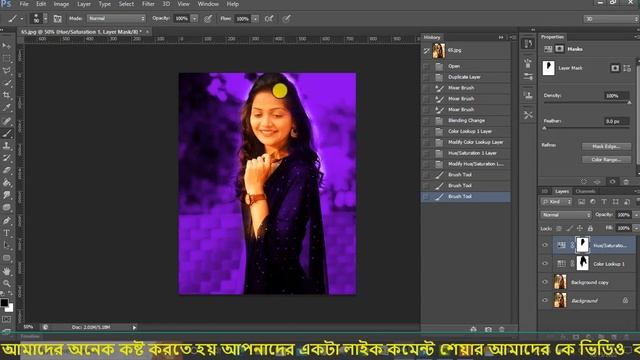The height and width of the screenshot is (360, 640).
Task: Delete current state in History panel
Action: pyautogui.click(x=502, y=329)
